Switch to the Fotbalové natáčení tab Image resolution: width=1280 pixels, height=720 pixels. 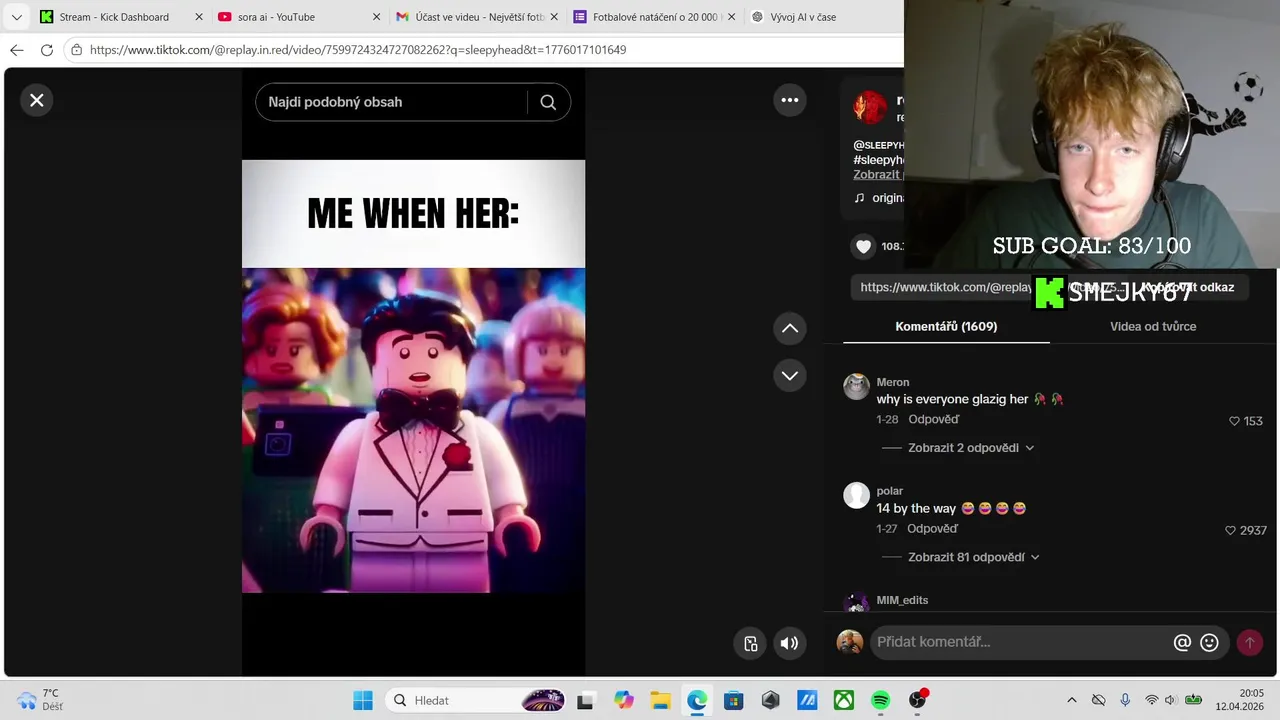648,17
